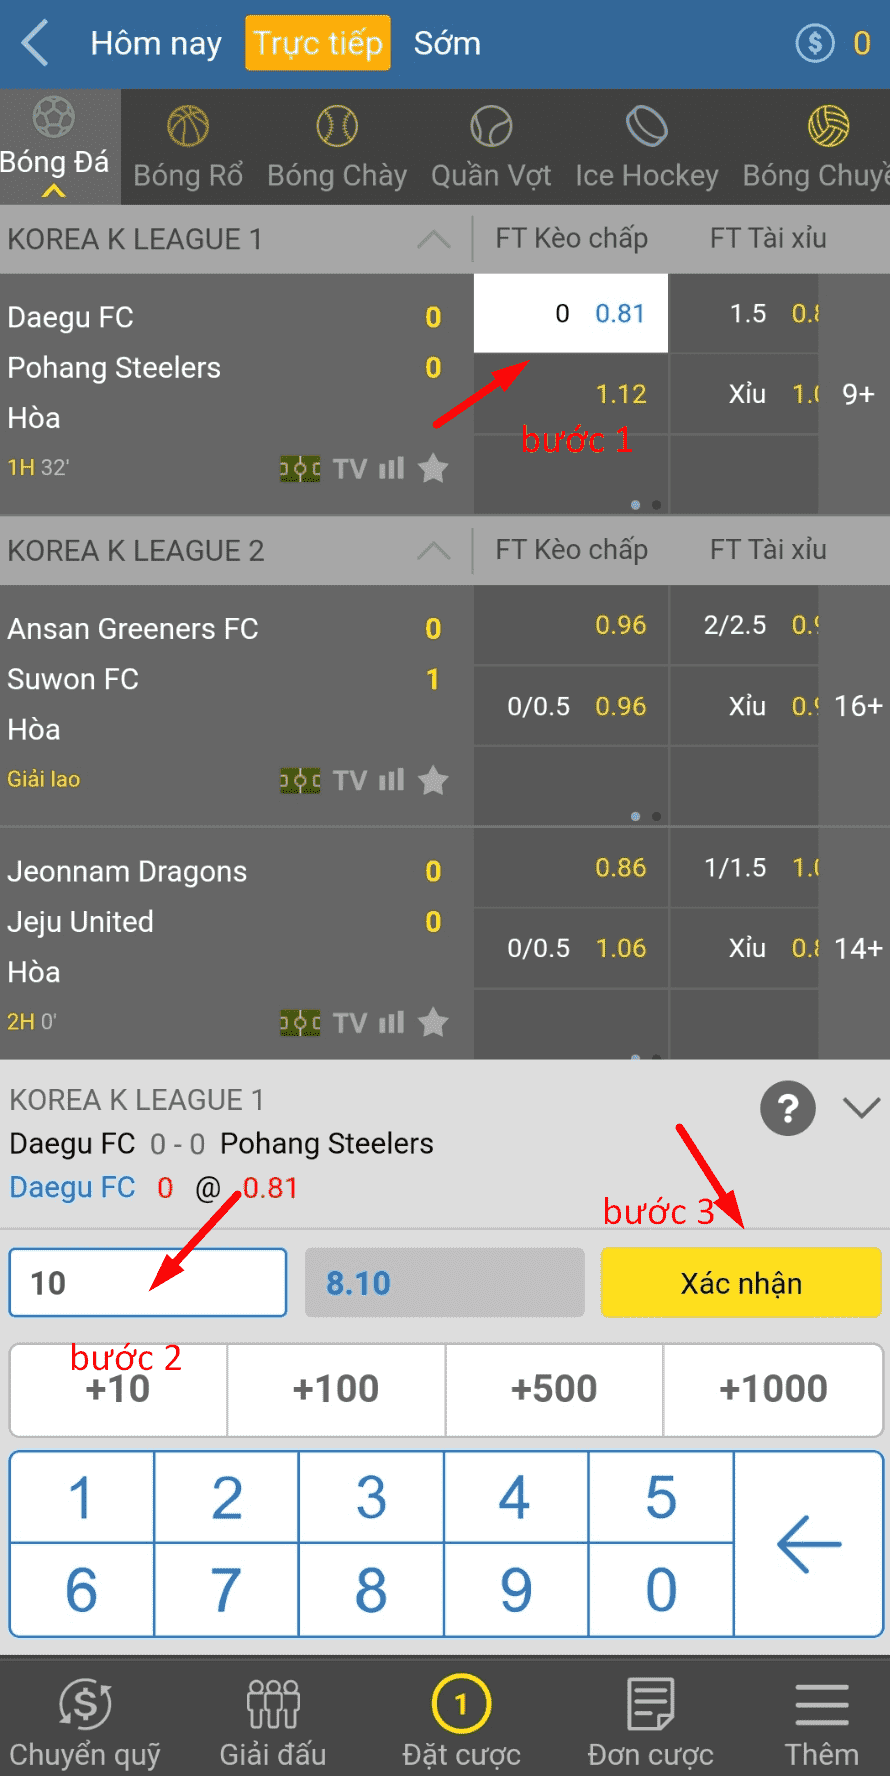
Task: Switch to the Hôm nay tab
Action: [x=156, y=44]
